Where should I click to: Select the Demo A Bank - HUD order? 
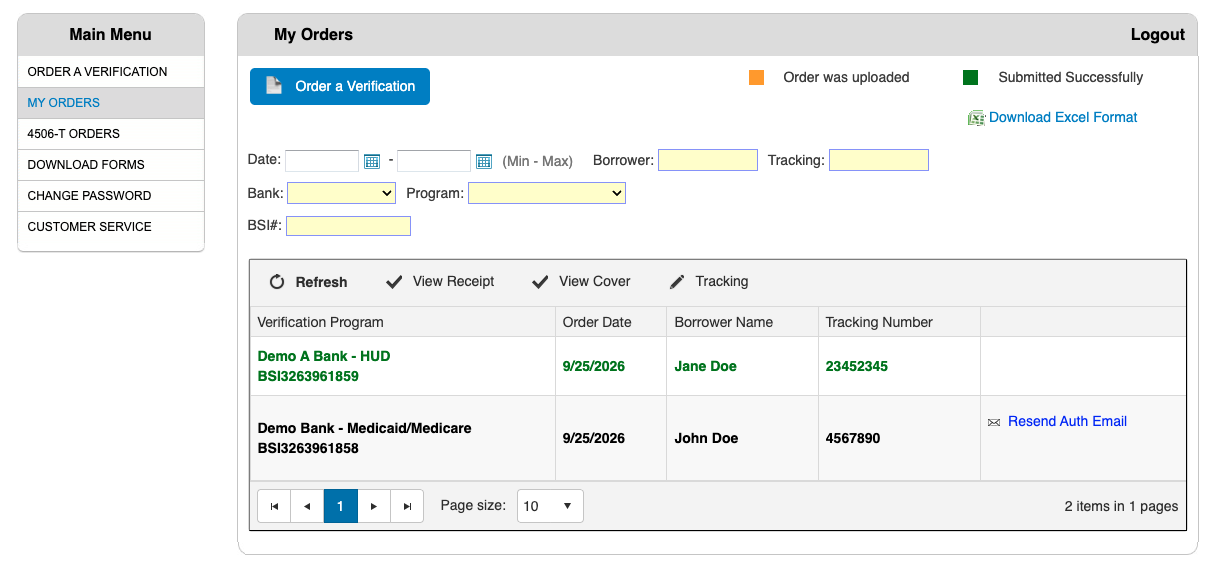(718, 366)
